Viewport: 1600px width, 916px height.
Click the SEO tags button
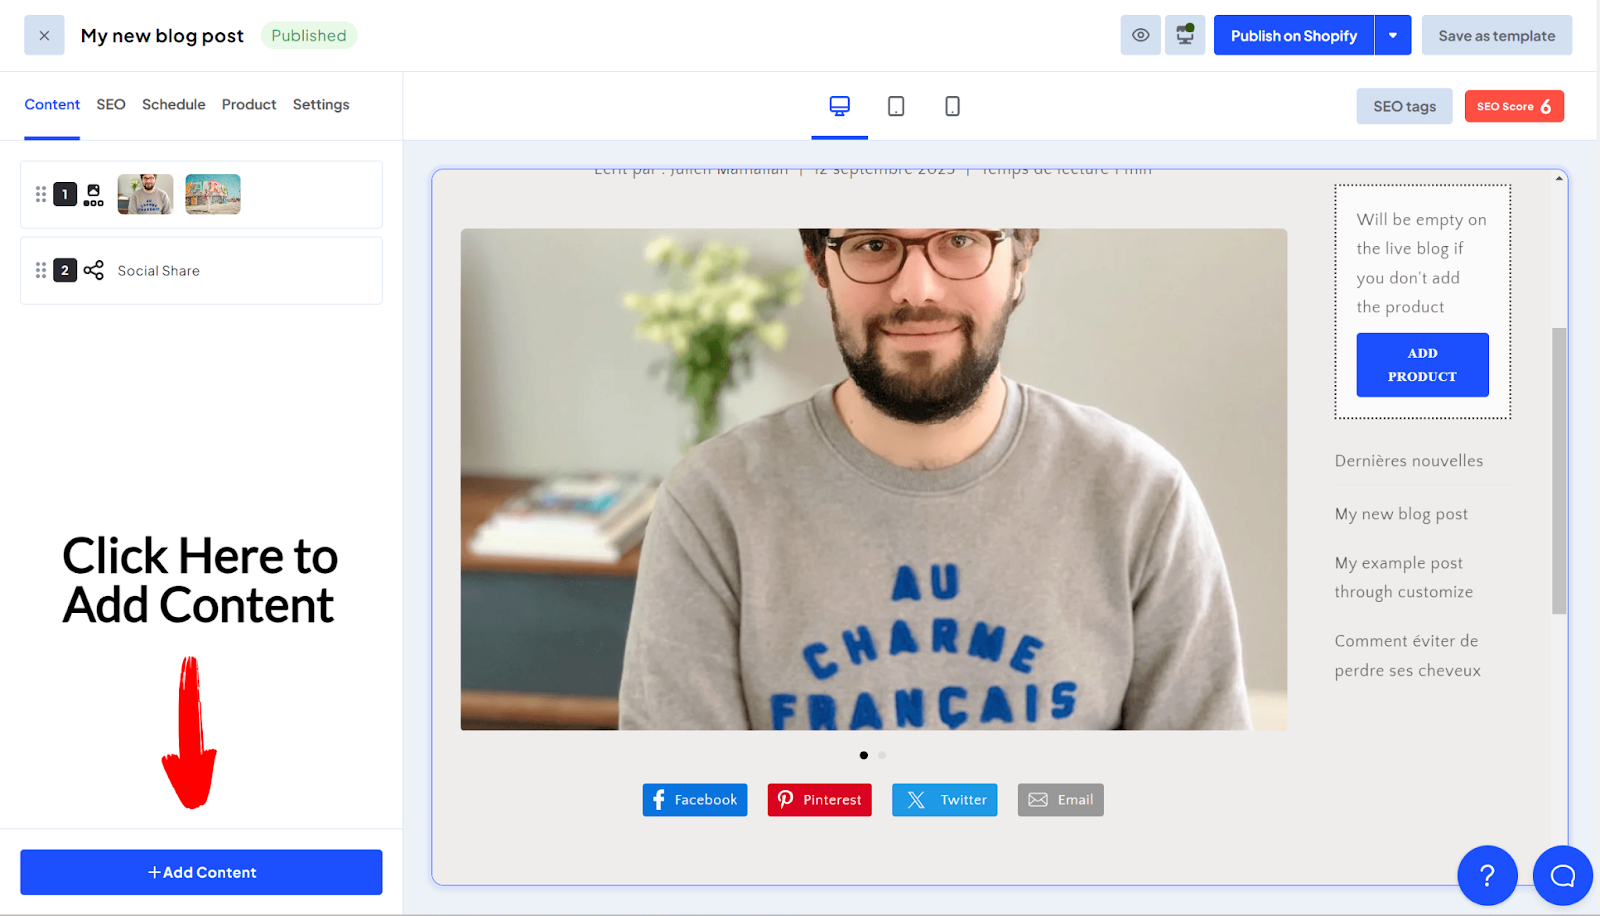(1403, 106)
